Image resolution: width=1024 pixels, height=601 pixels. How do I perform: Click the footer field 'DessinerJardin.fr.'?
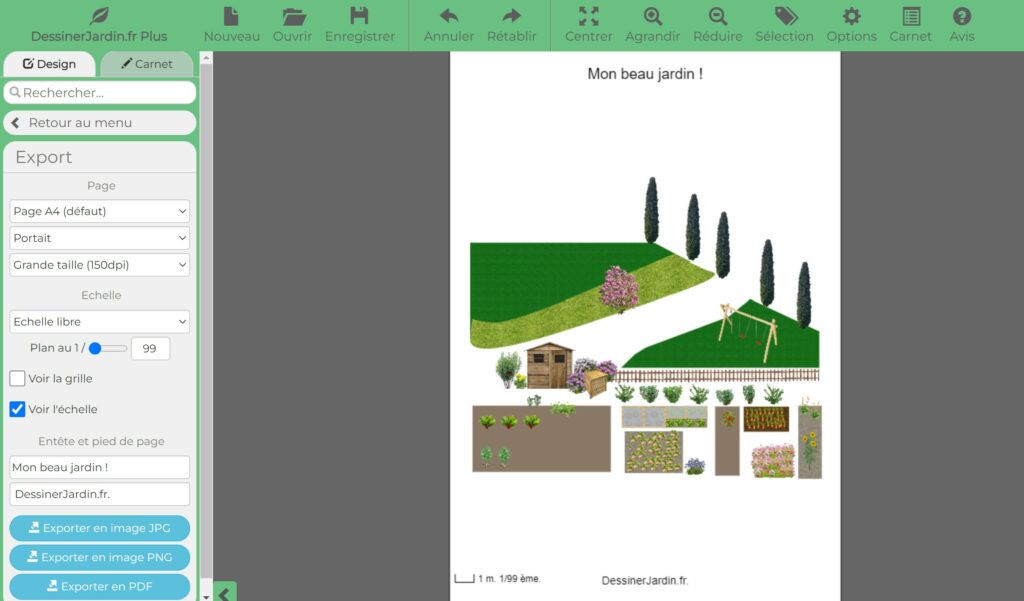[100, 494]
